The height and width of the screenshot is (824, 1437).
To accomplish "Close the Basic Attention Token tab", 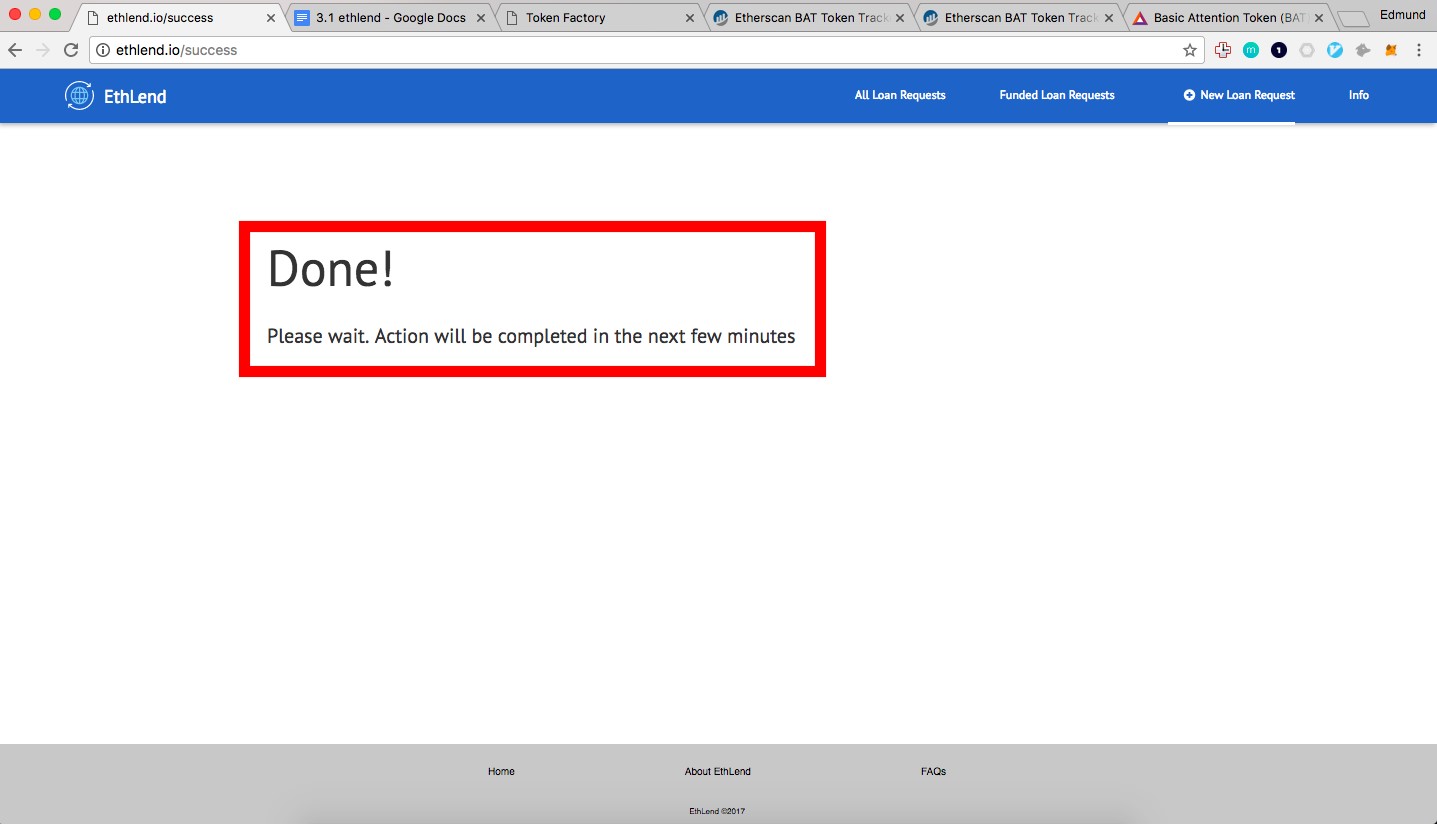I will [x=1318, y=18].
